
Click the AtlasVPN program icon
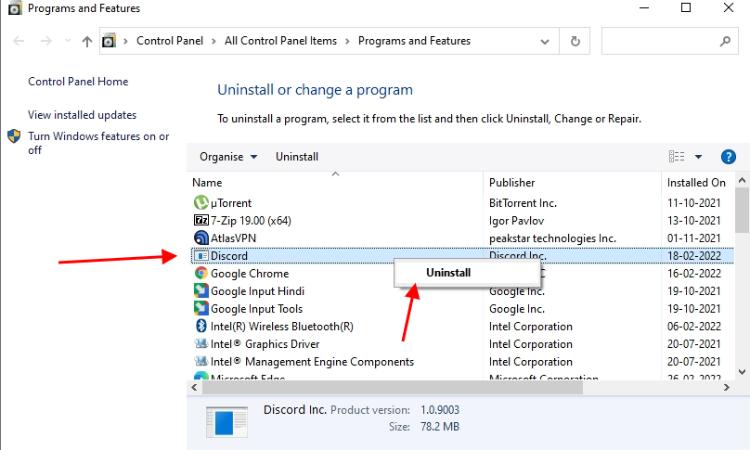click(x=201, y=238)
